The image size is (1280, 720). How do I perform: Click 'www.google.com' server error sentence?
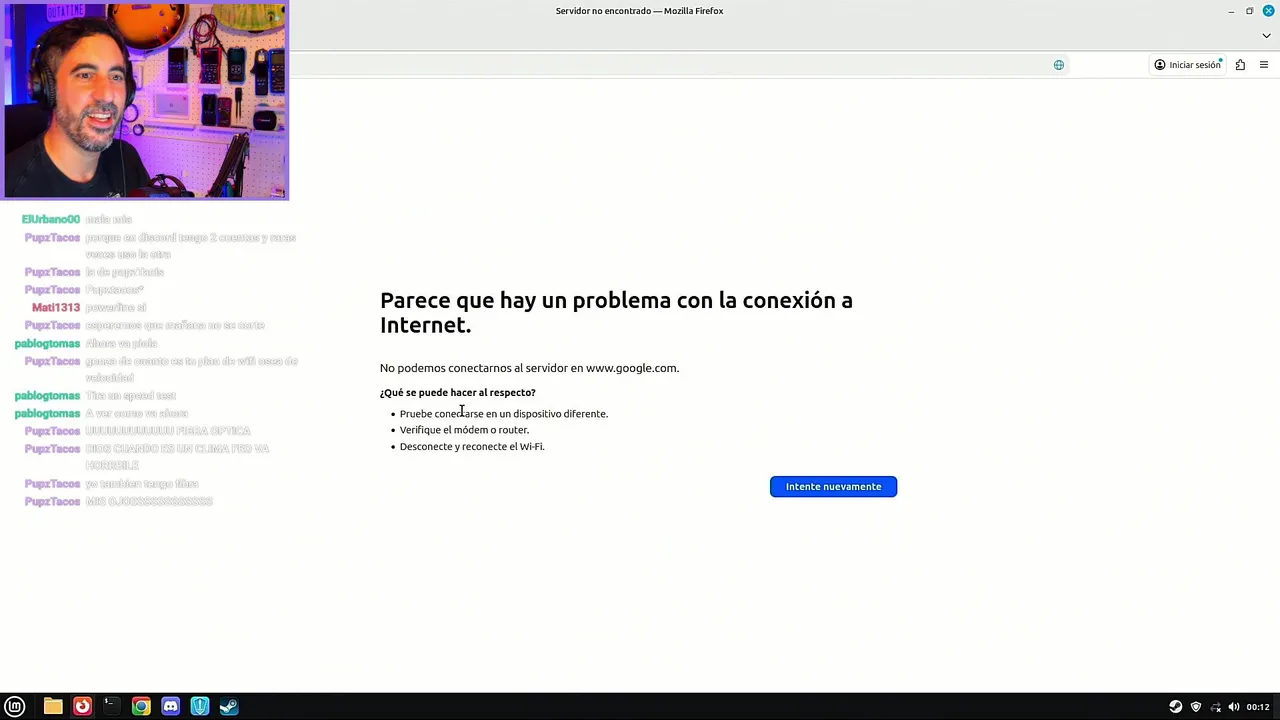529,368
